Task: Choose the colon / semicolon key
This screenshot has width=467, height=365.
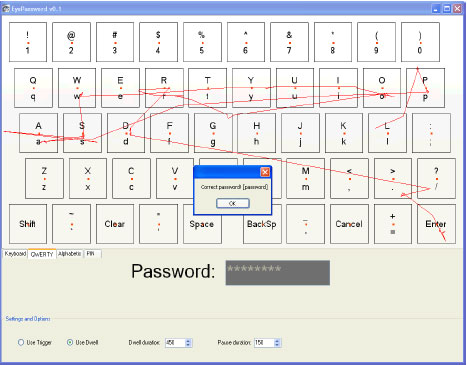Action: (431, 133)
